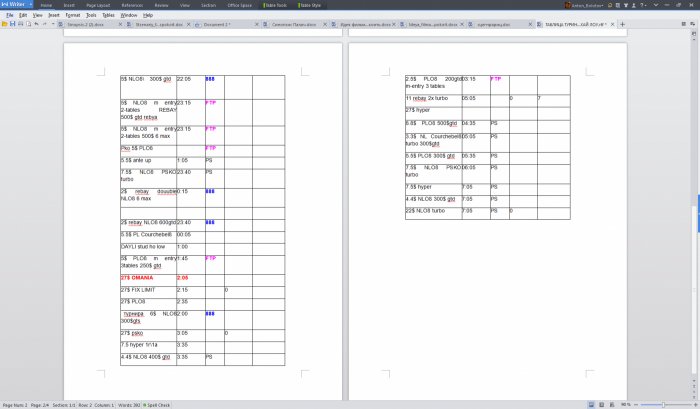Click the 90 % zoom level value
700x409 pixels.
(x=625, y=405)
